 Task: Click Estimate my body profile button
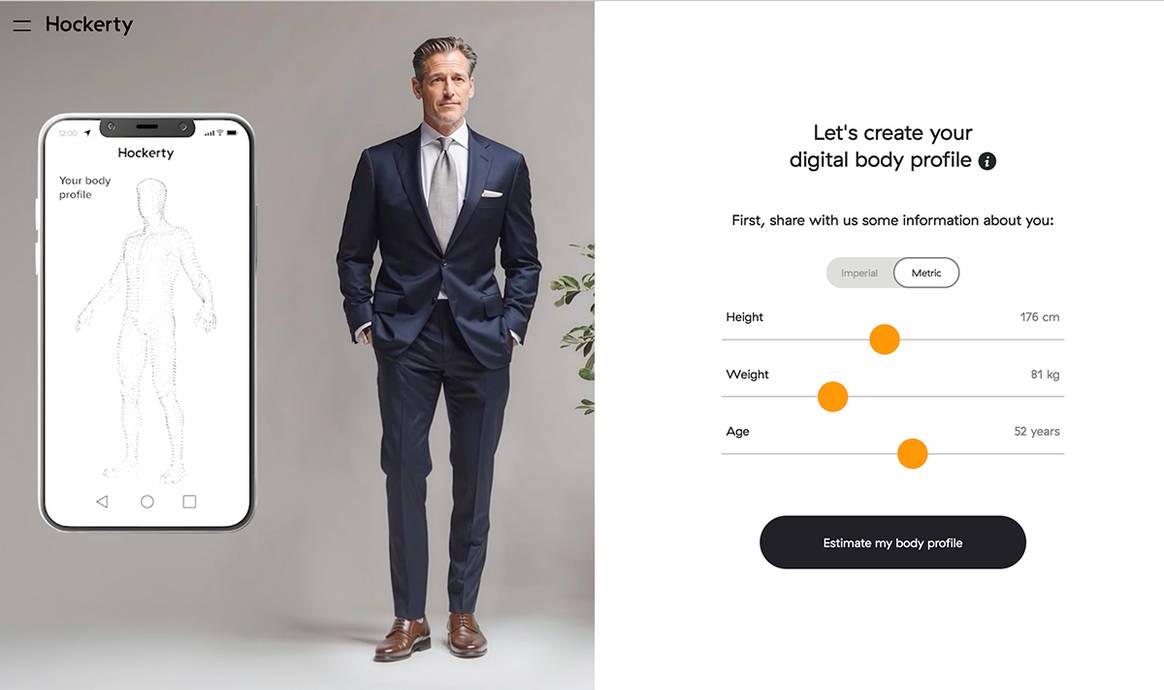click(x=892, y=543)
